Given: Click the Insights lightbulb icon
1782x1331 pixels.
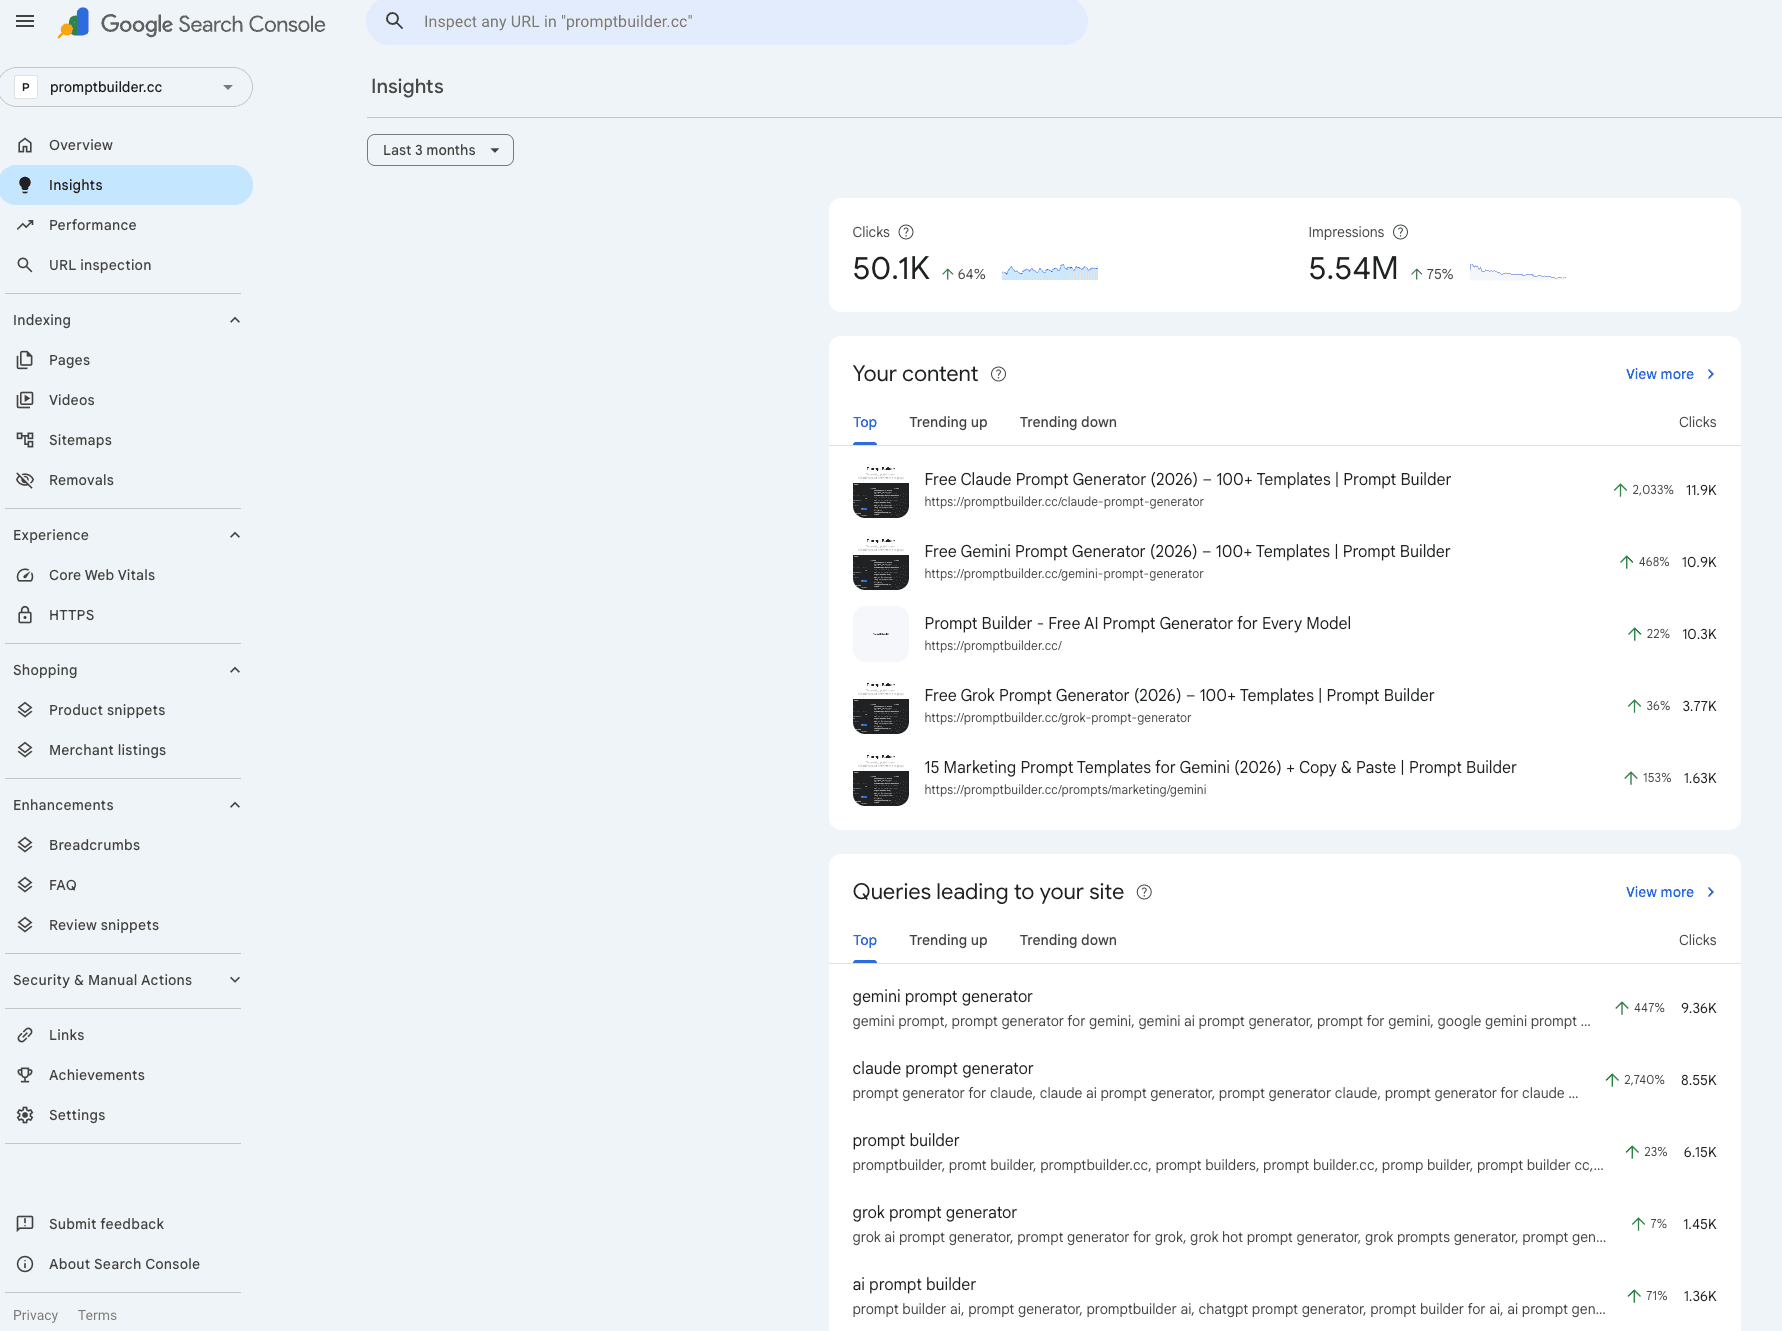Looking at the screenshot, I should [x=25, y=185].
